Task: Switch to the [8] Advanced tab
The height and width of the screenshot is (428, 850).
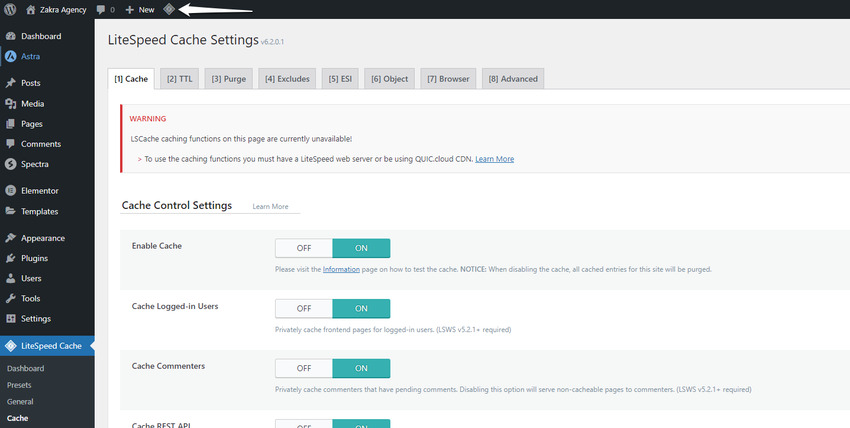Action: (514, 78)
